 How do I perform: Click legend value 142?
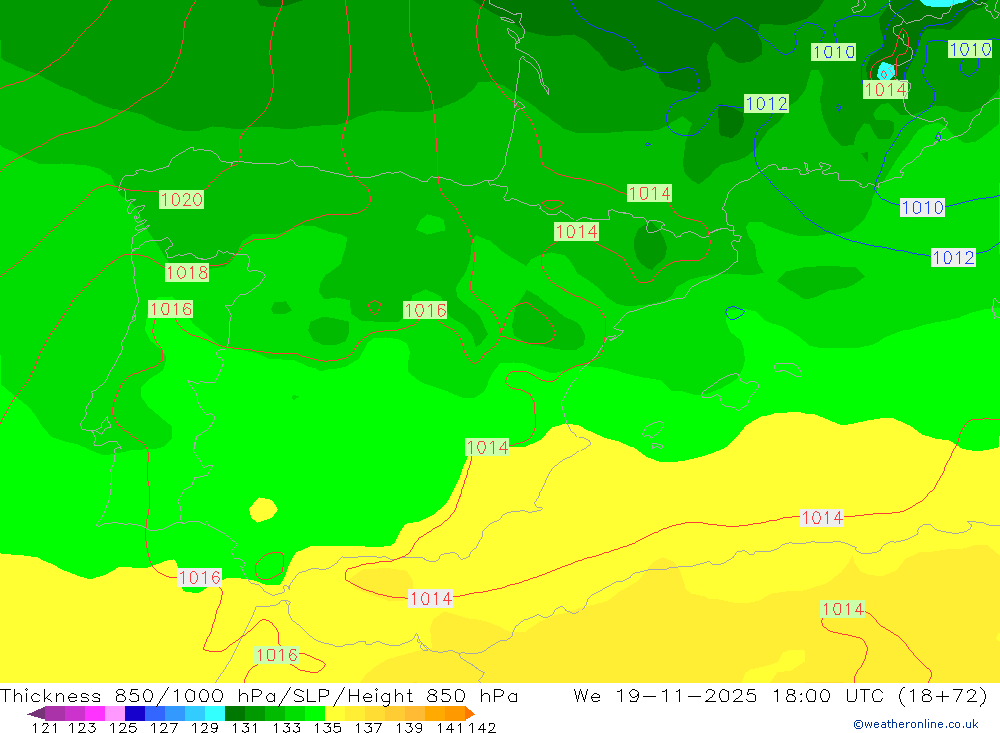point(482,727)
